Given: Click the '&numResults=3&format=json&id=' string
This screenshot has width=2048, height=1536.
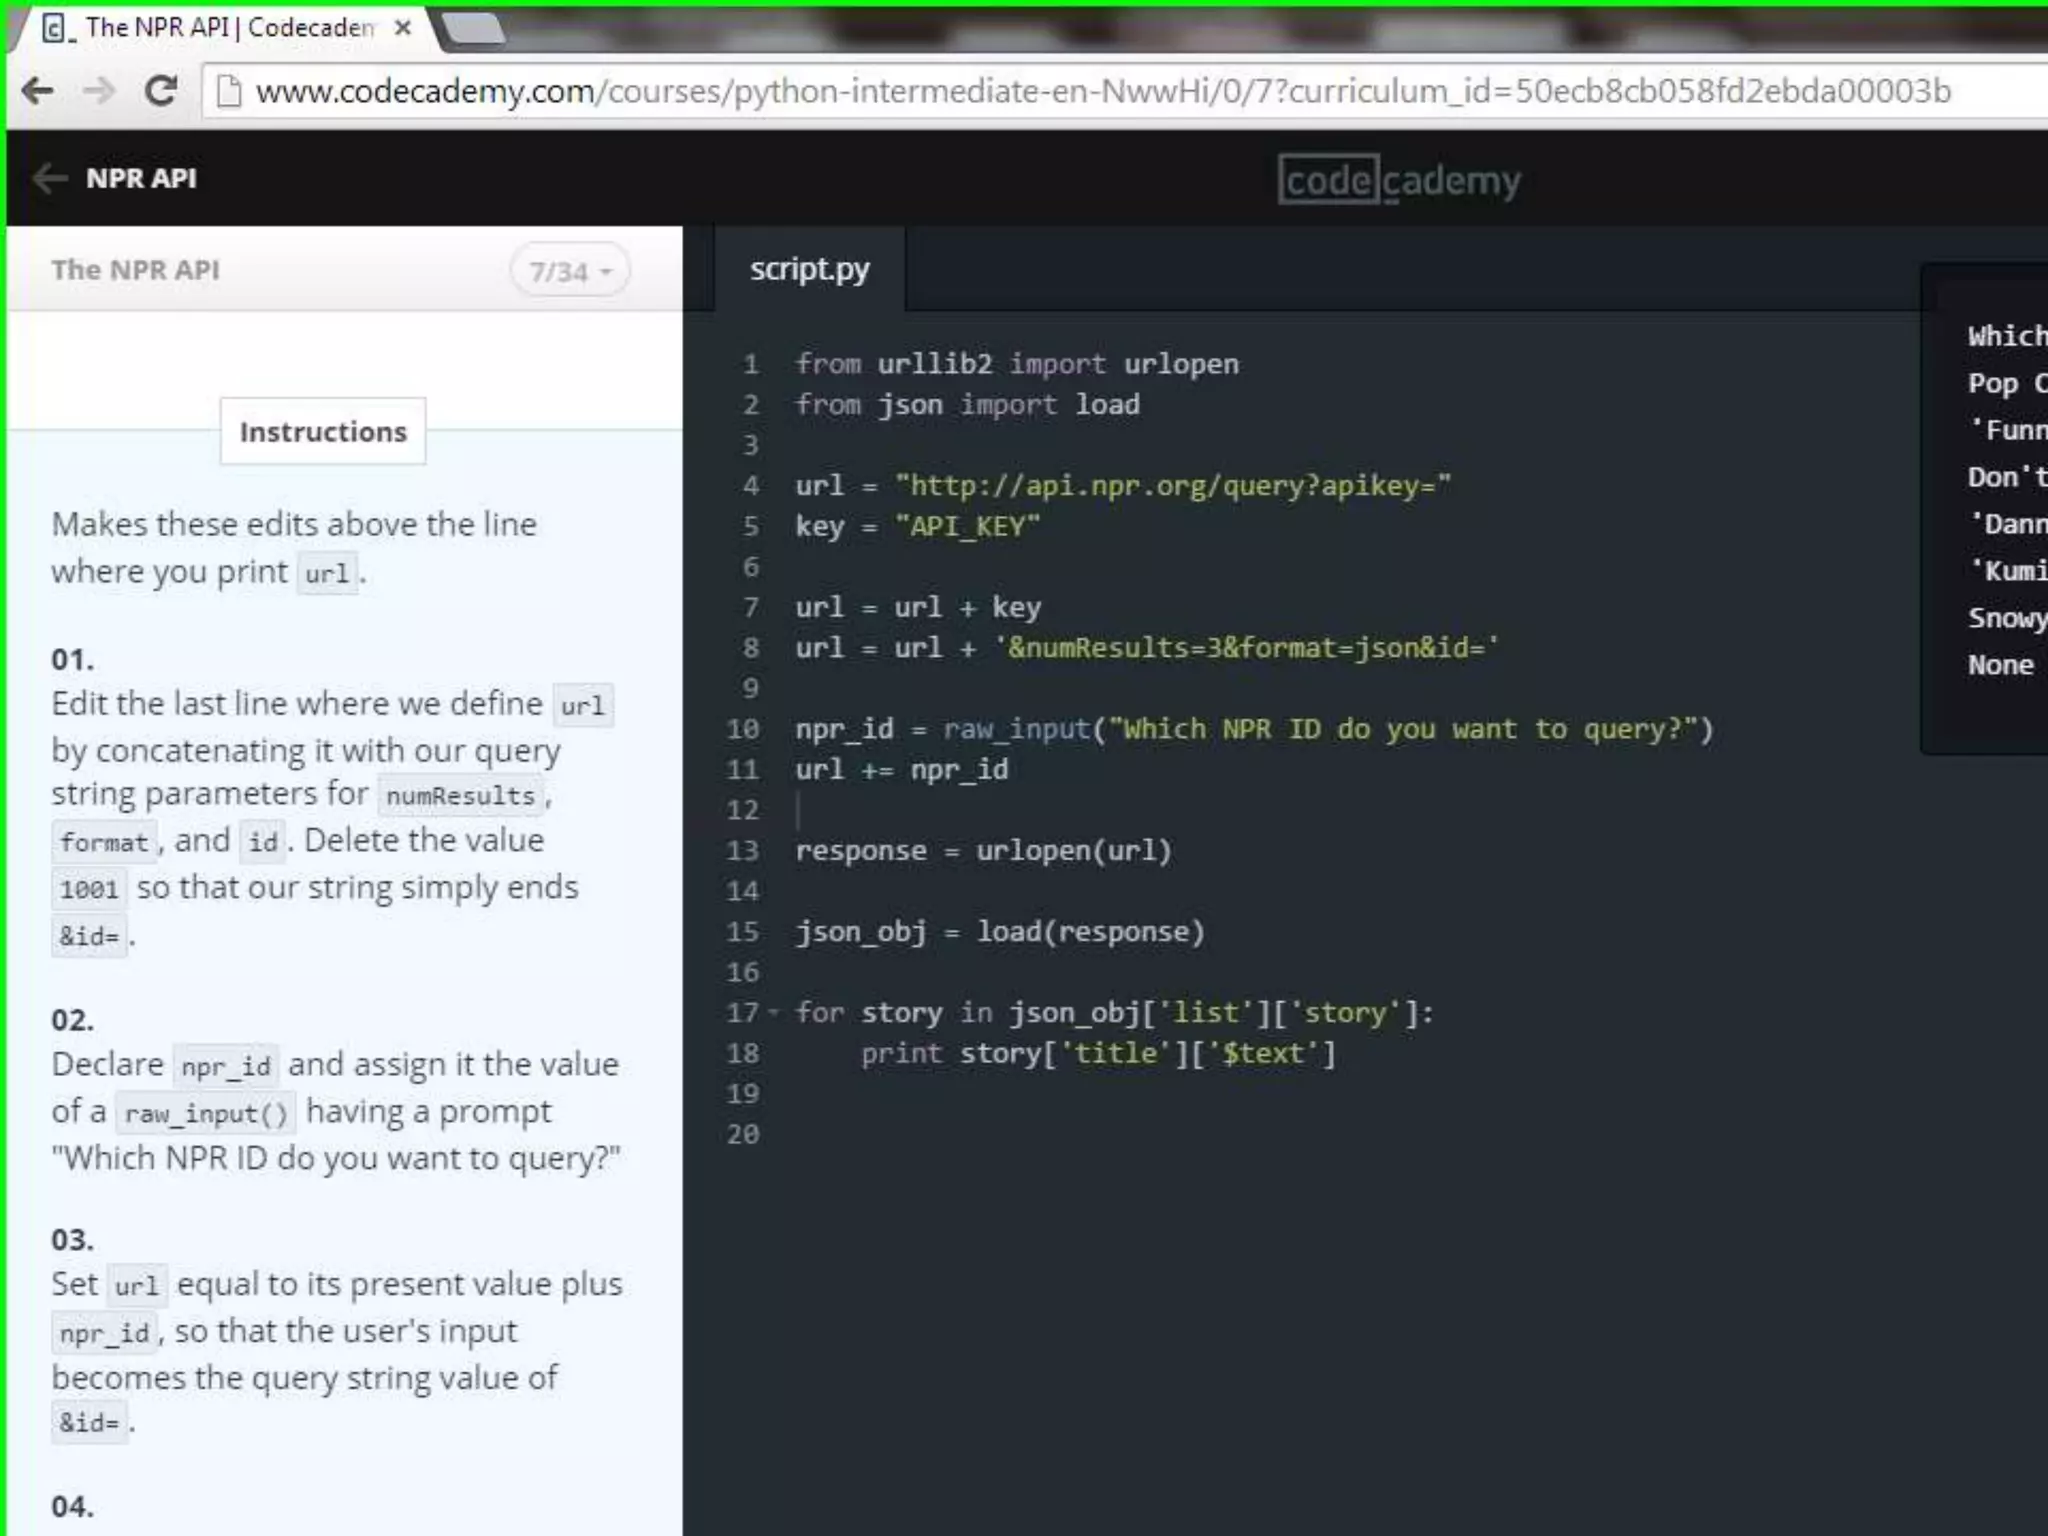Looking at the screenshot, I should (1246, 648).
